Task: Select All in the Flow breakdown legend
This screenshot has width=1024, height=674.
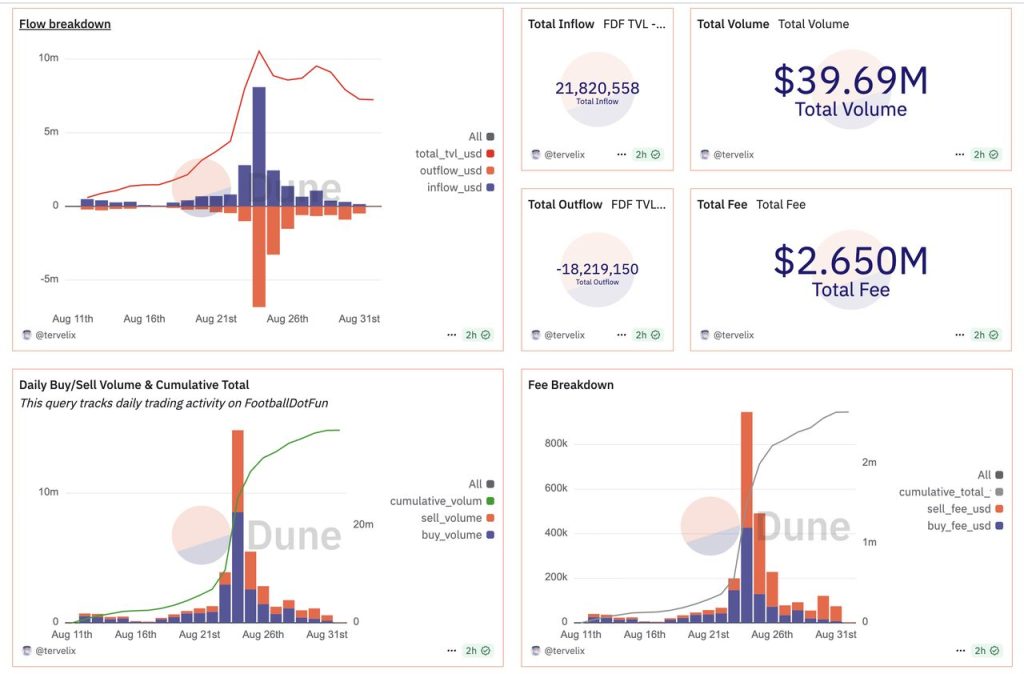Action: coord(475,136)
